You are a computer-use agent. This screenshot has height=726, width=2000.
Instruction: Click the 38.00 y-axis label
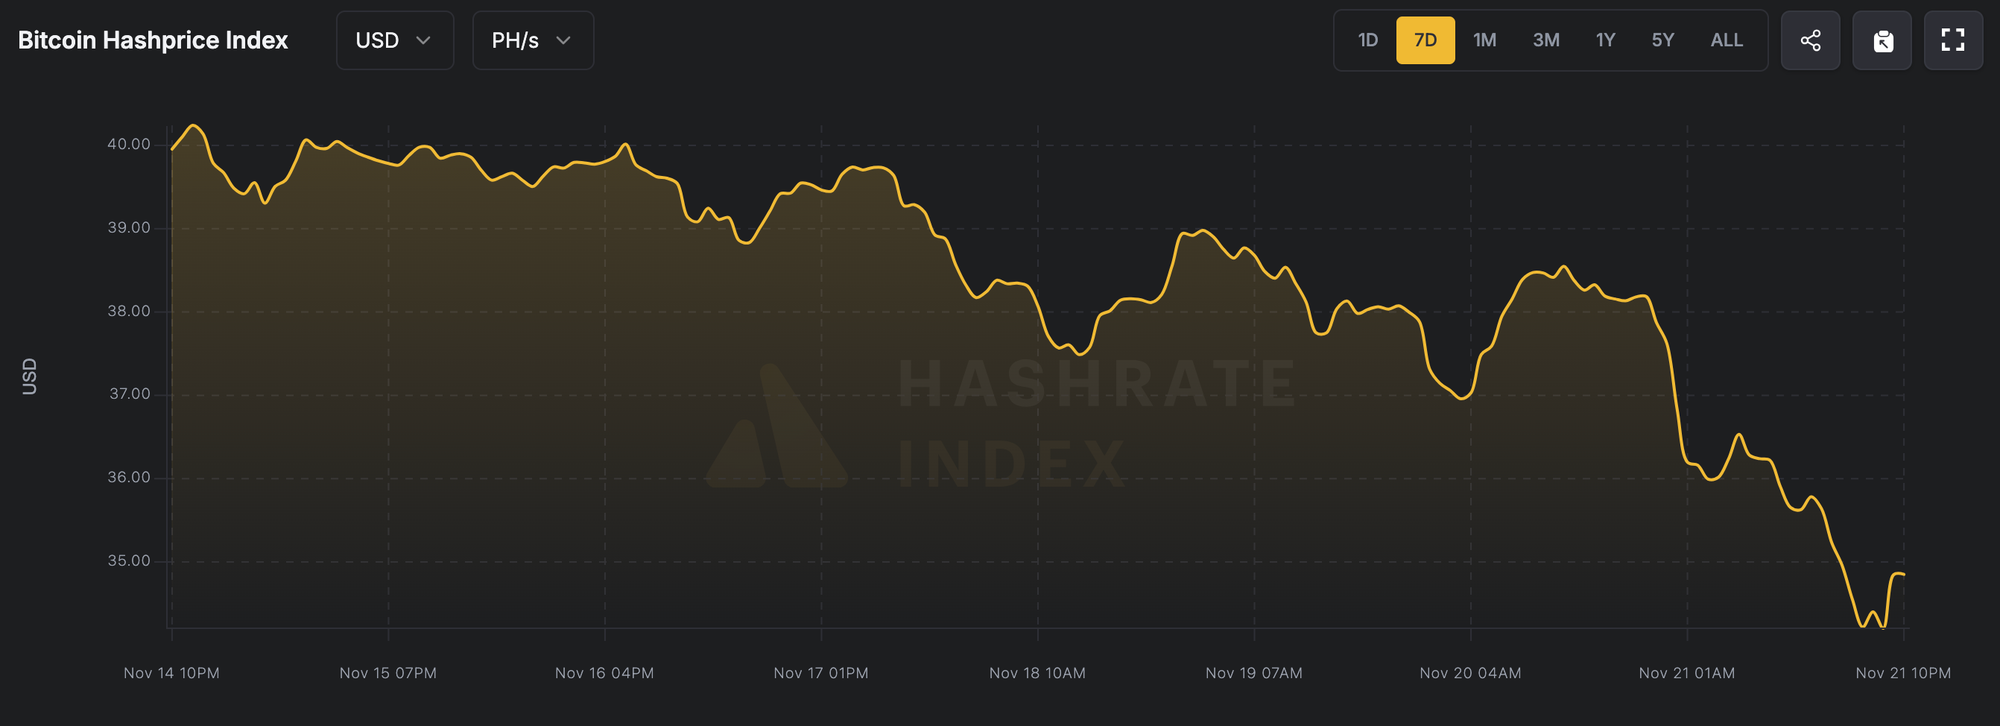(129, 311)
